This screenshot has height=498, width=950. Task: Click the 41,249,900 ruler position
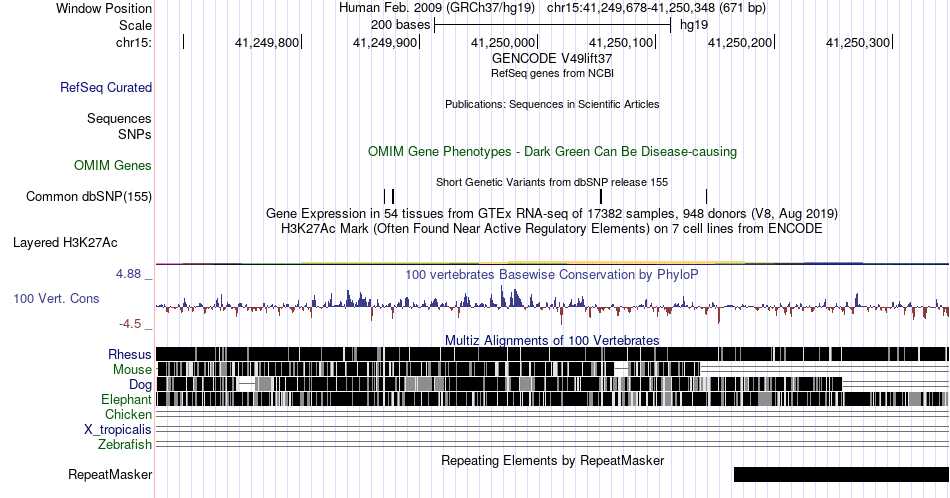pyautogui.click(x=385, y=42)
